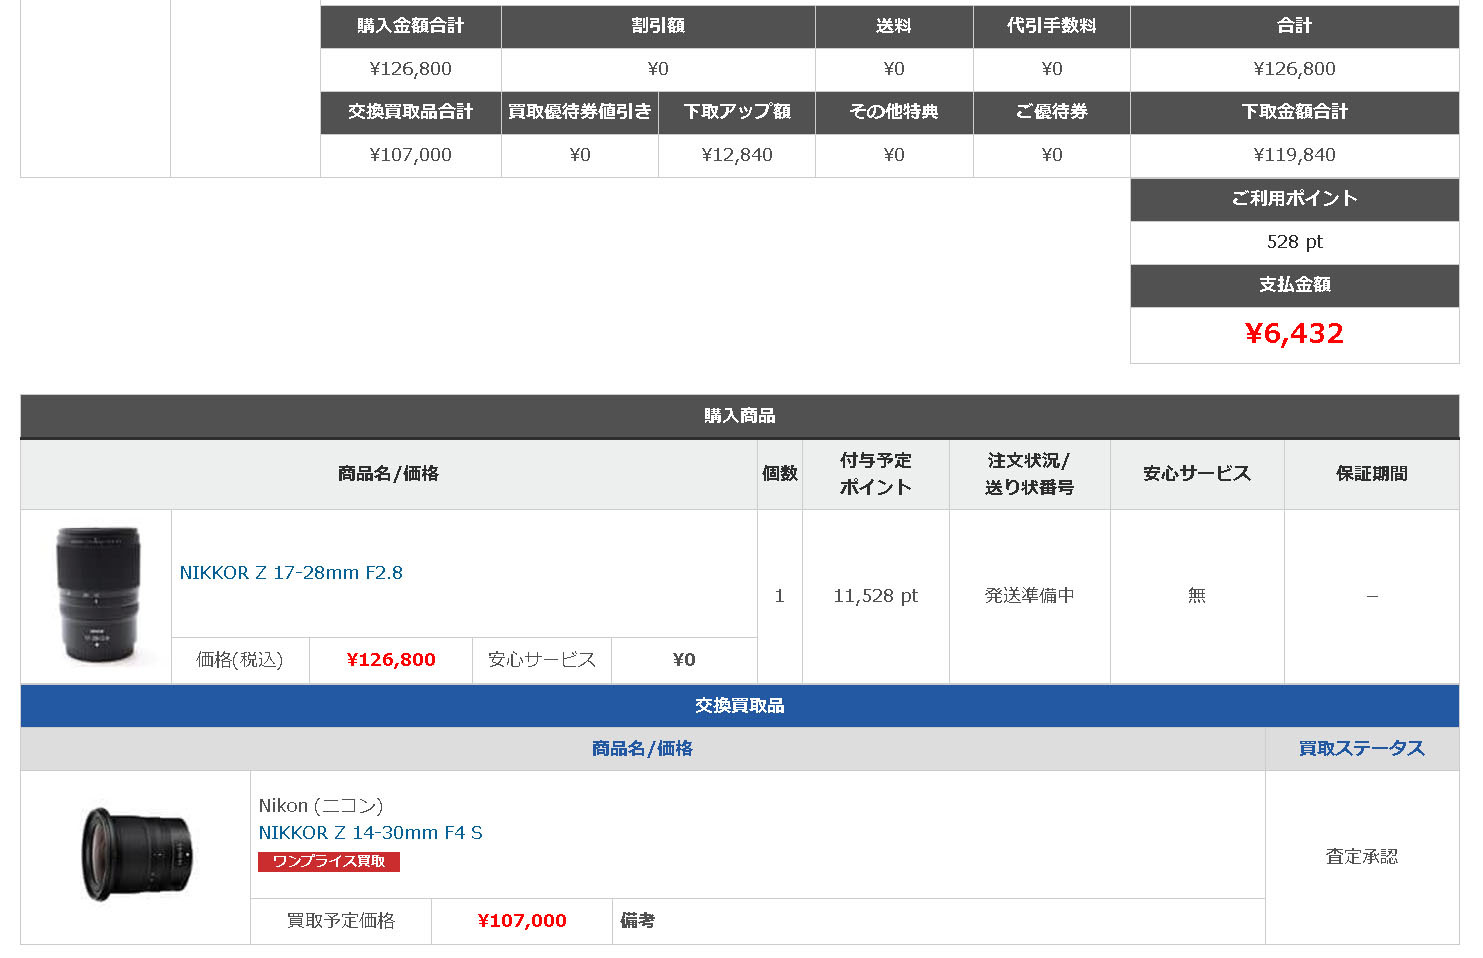Click the red ¥6,432 payment amount
1483x958 pixels.
pos(1295,334)
